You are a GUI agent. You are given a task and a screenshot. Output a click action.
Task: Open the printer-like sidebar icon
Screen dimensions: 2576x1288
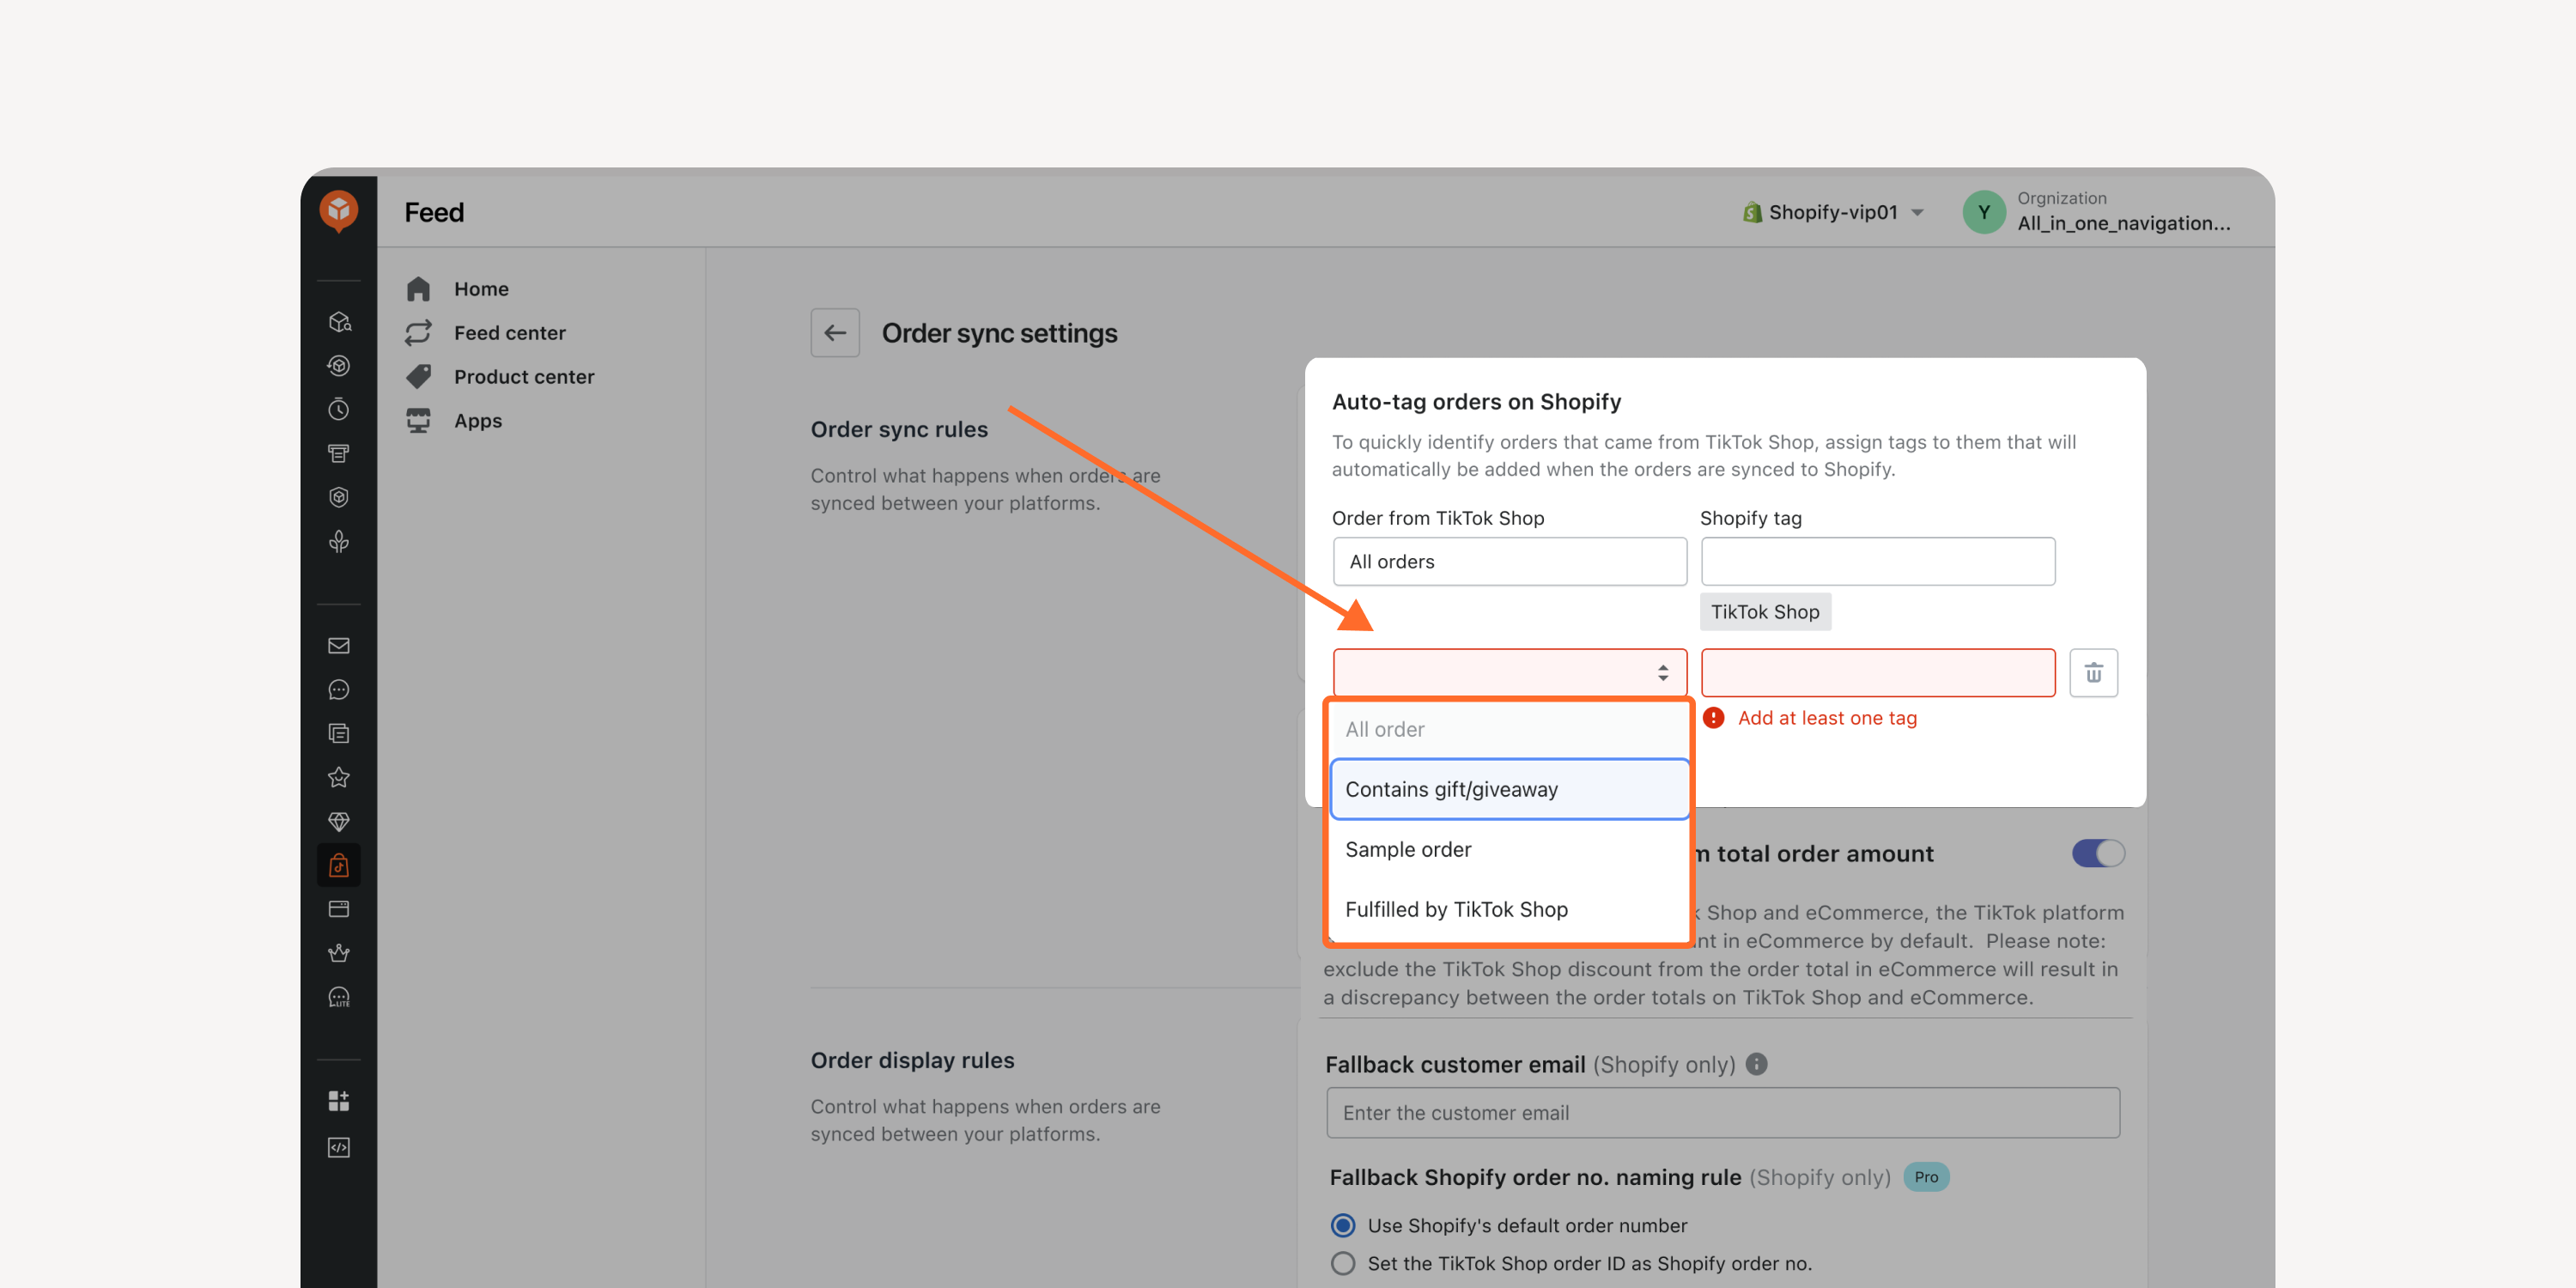pyautogui.click(x=339, y=454)
